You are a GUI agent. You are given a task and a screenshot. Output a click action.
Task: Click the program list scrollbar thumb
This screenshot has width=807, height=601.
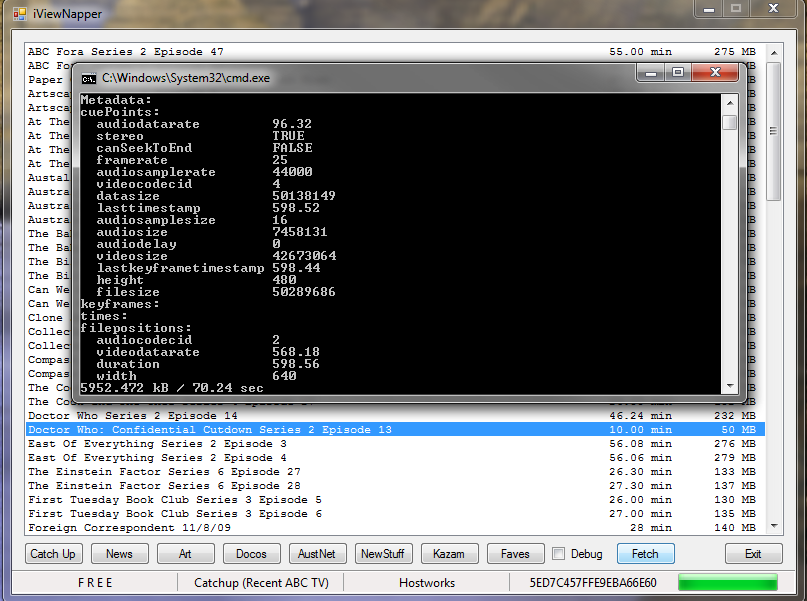tap(773, 131)
